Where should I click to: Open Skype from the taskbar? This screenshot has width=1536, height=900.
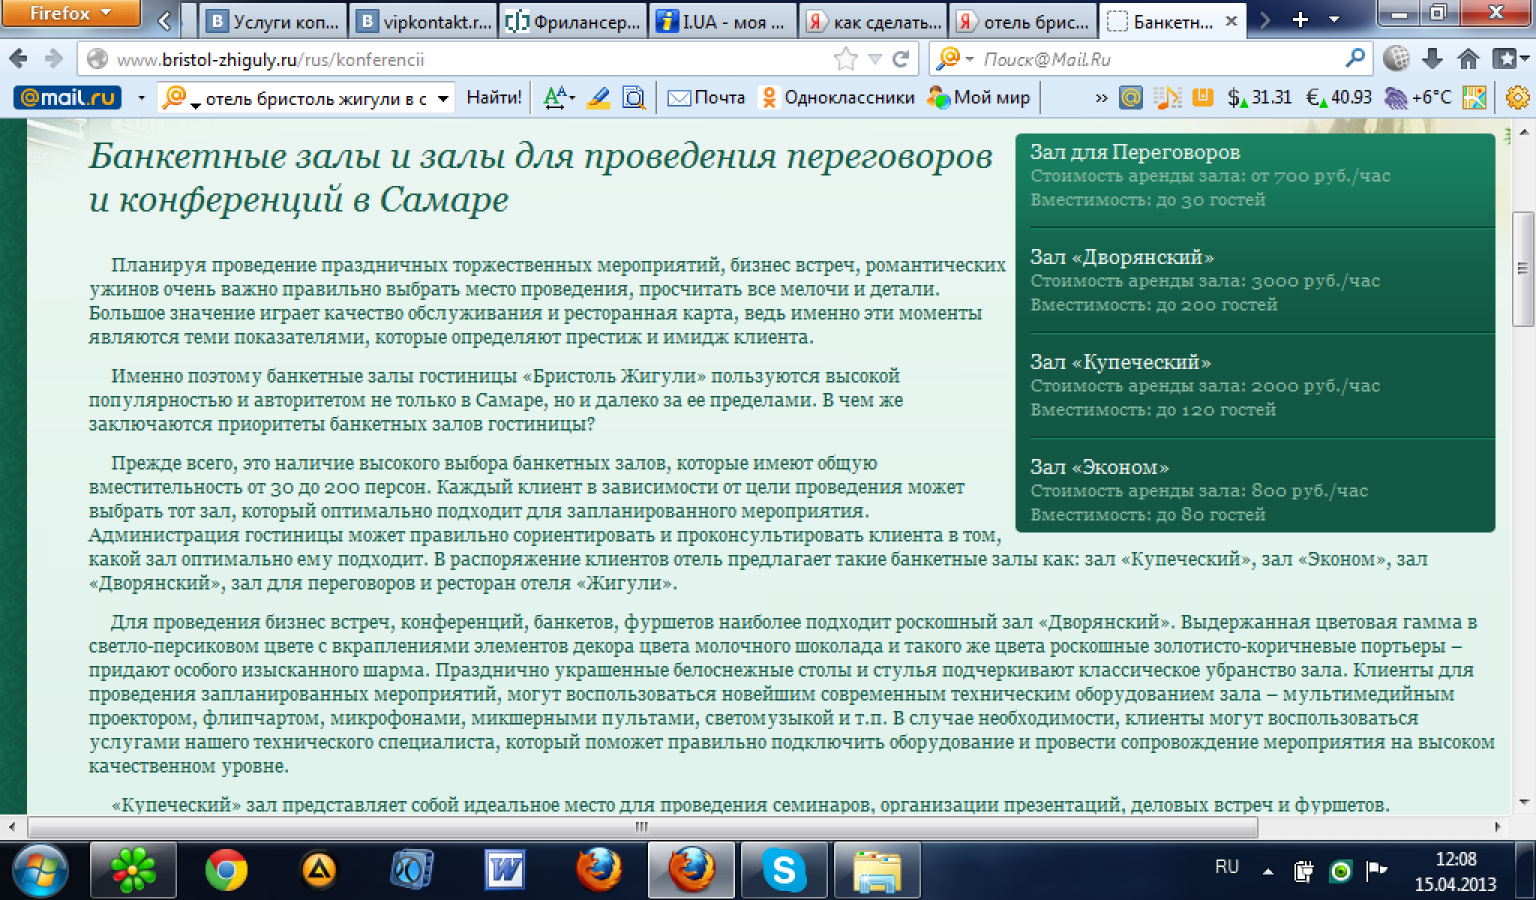coord(784,870)
